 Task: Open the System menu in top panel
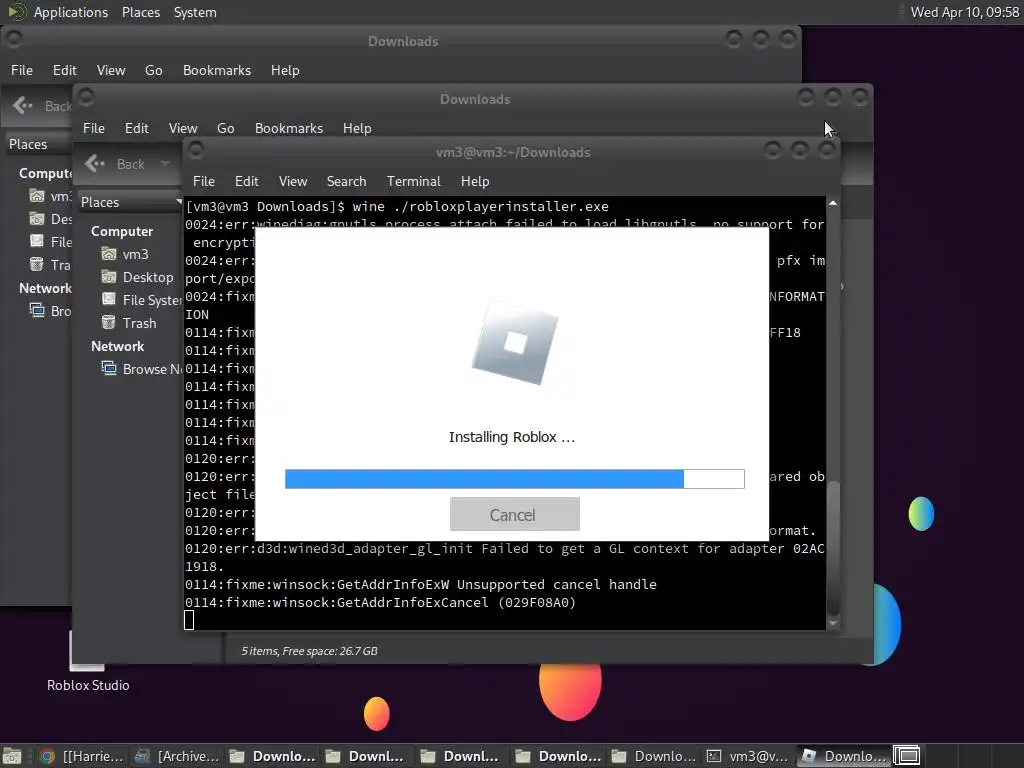coord(195,12)
